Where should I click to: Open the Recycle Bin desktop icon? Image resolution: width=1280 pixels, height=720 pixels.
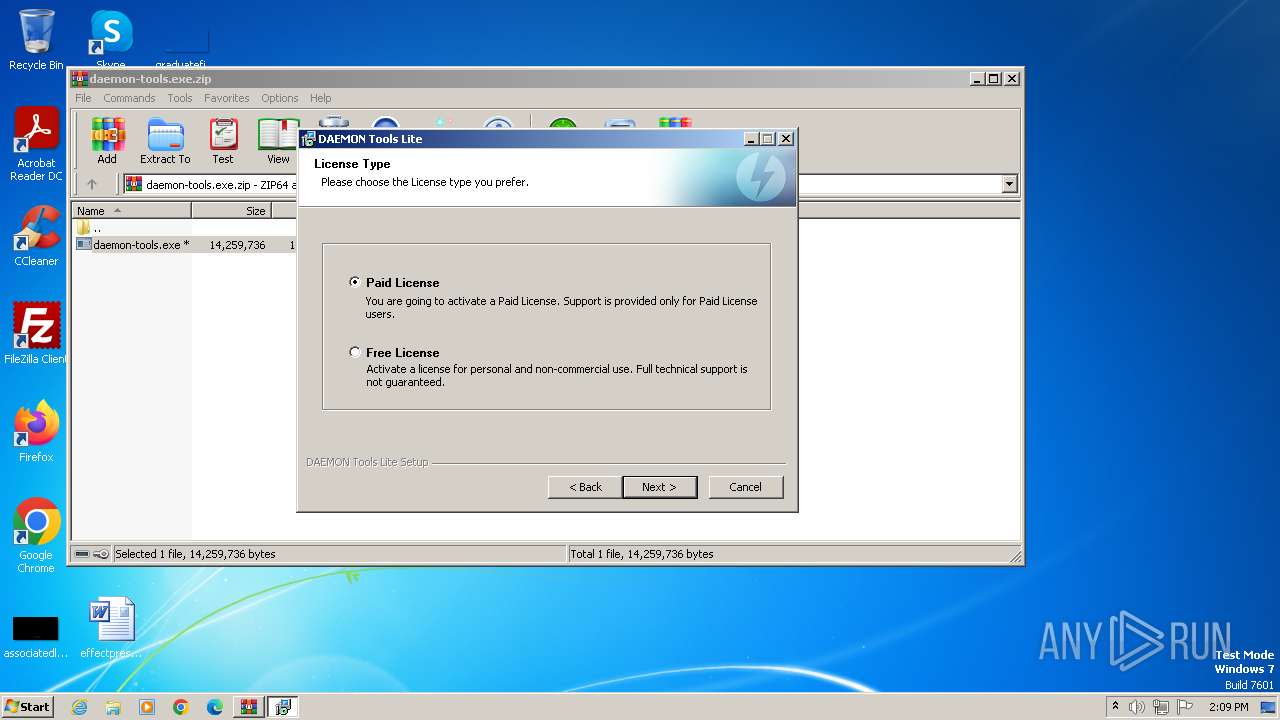(x=36, y=40)
